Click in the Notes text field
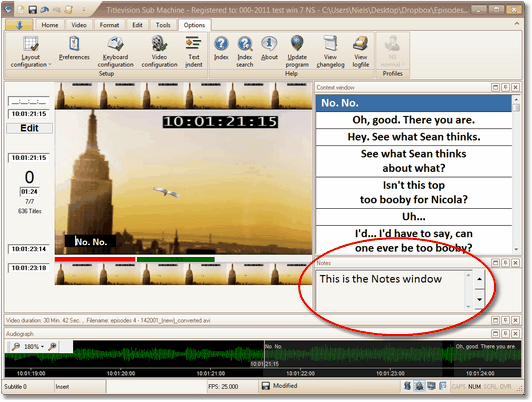The image size is (532, 402). click(x=390, y=290)
